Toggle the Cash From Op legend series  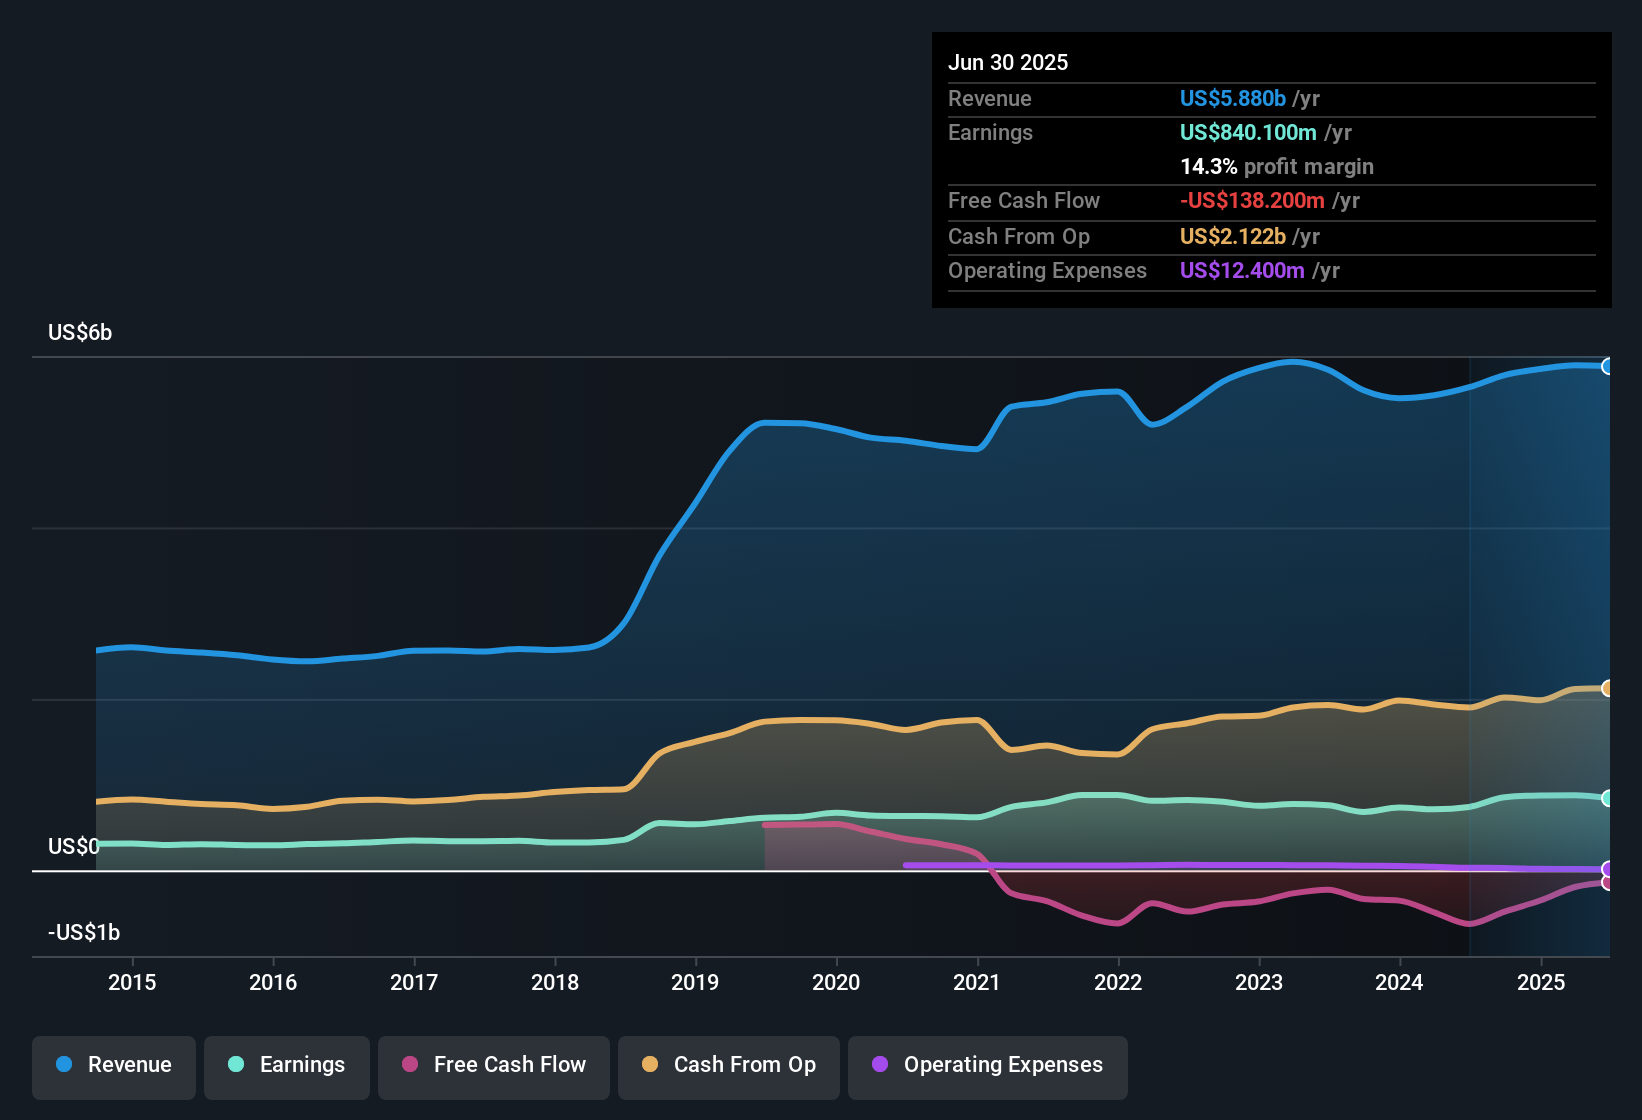point(729,1065)
